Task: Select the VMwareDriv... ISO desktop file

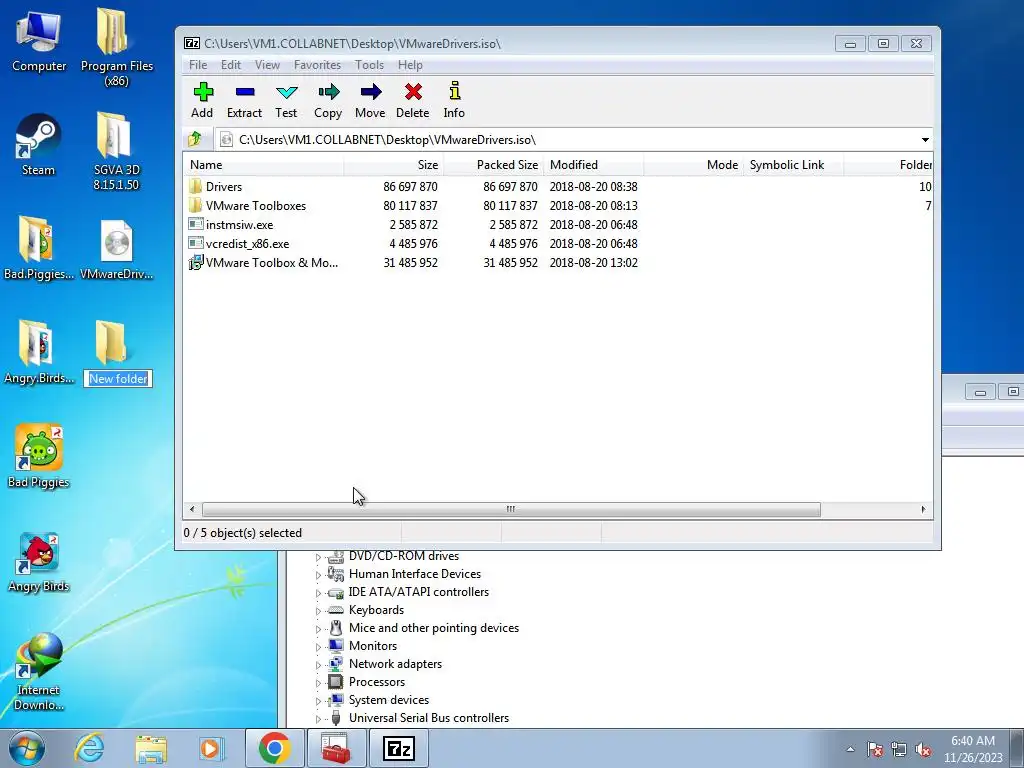Action: point(116,249)
